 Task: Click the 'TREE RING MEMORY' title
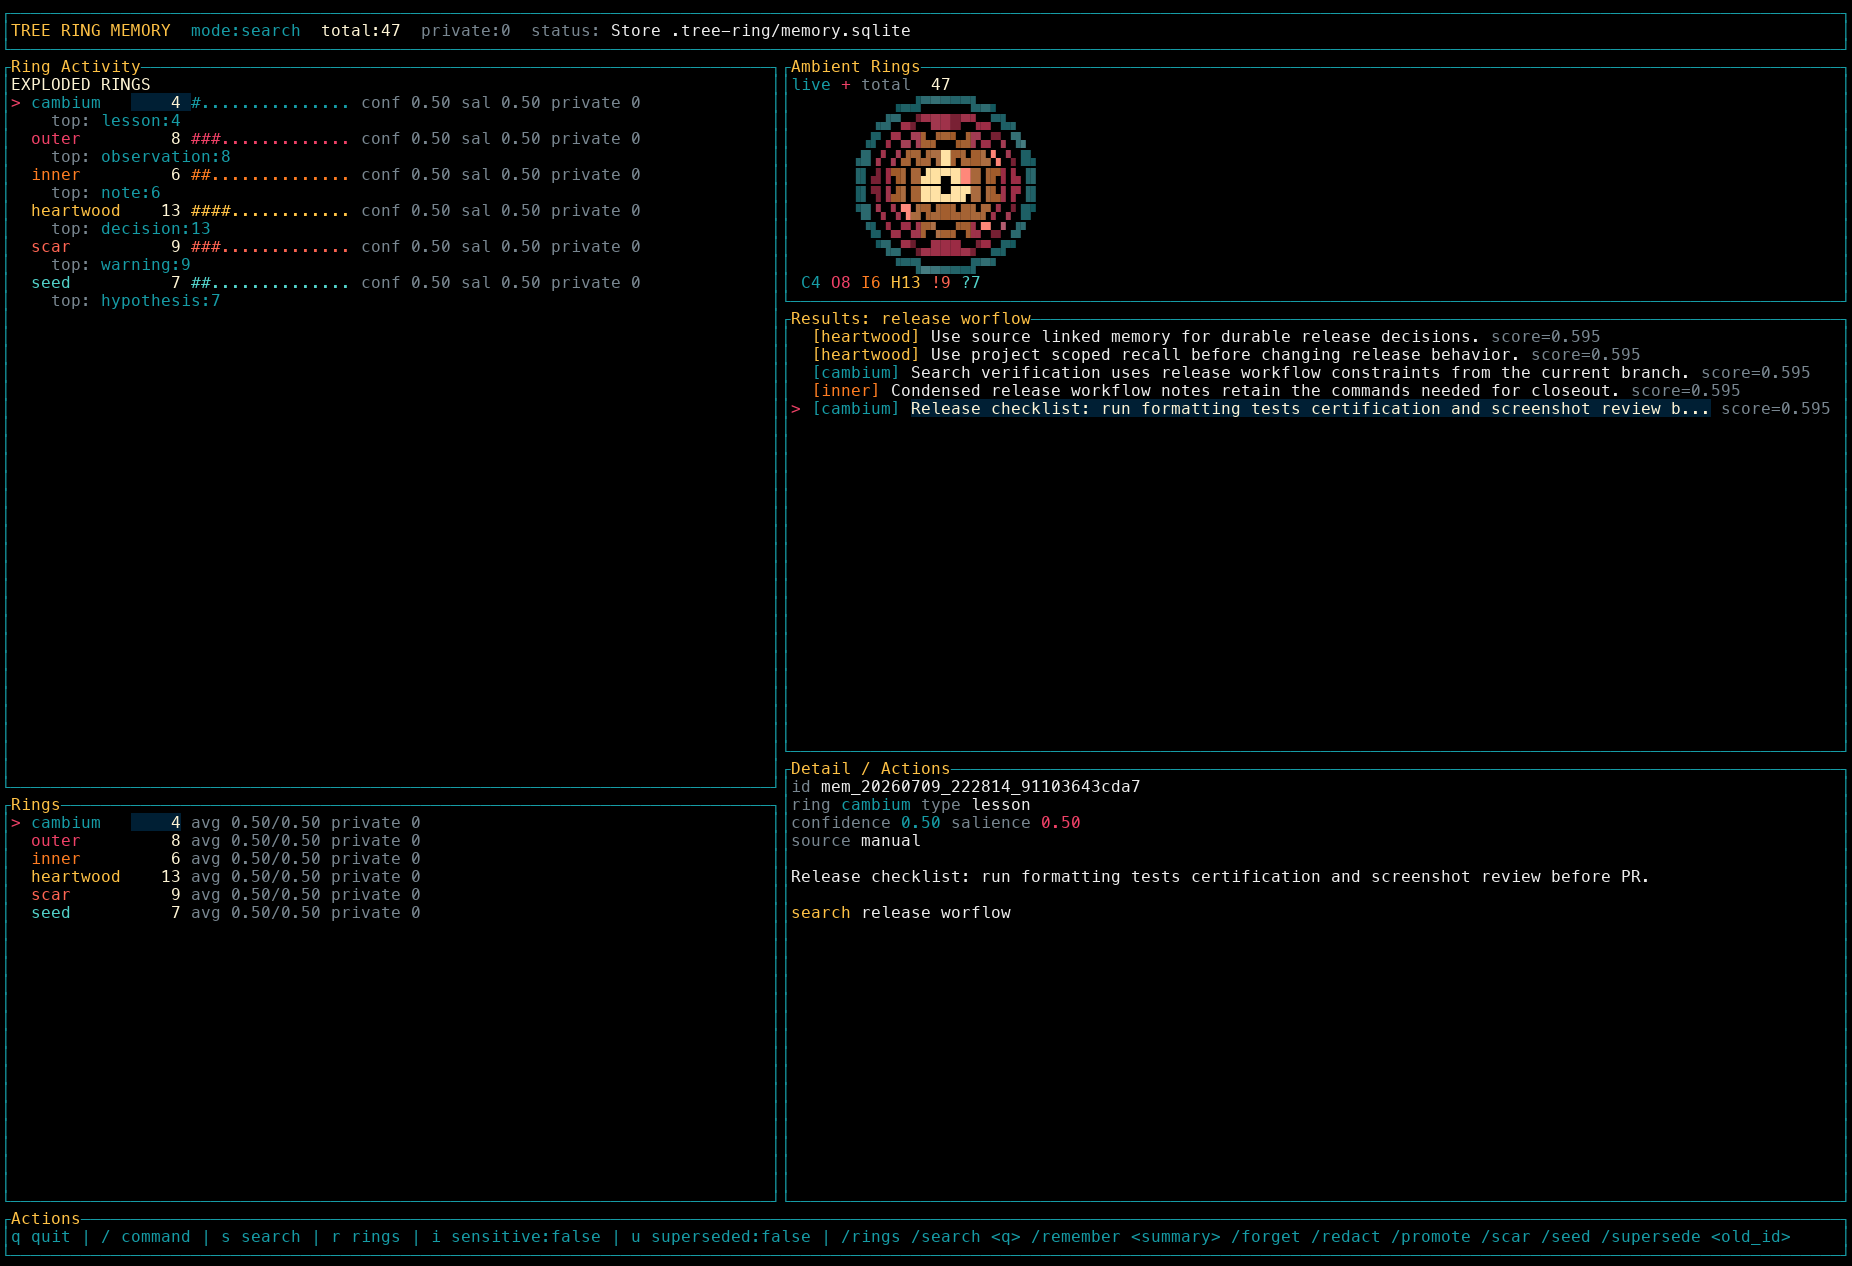pyautogui.click(x=91, y=31)
